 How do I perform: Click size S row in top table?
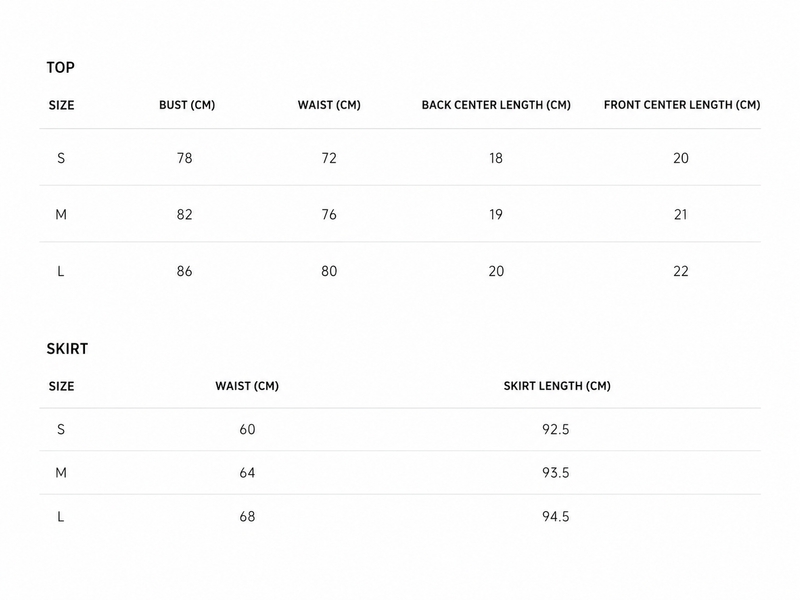coord(400,158)
